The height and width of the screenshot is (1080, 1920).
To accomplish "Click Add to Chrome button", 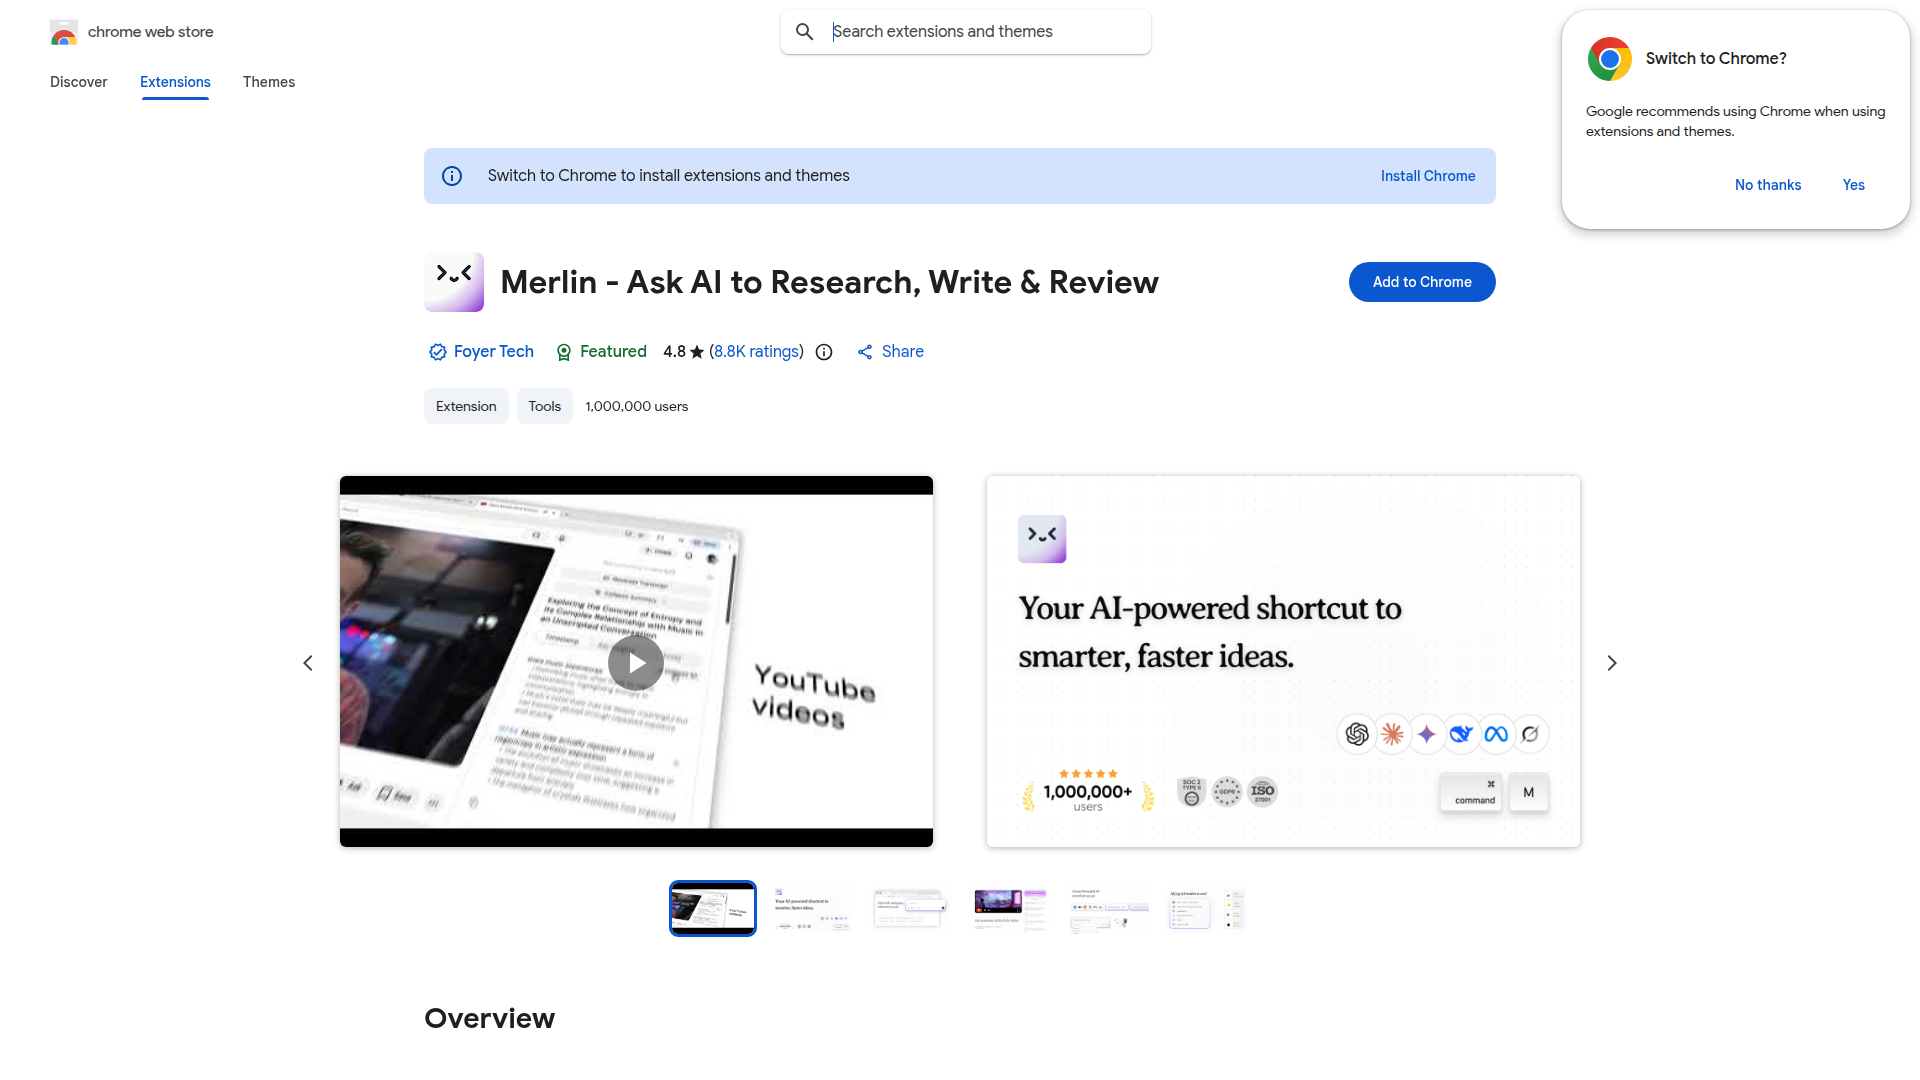I will [1421, 282].
